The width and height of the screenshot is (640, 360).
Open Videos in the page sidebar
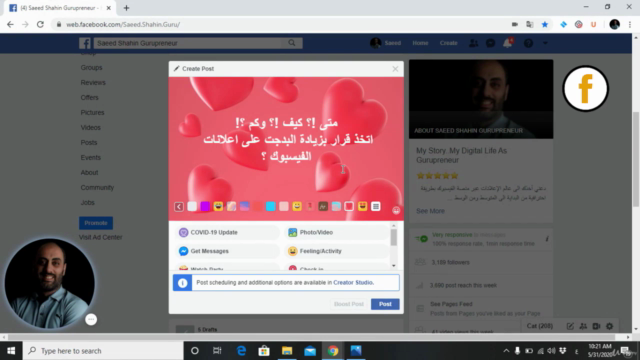click(x=90, y=127)
